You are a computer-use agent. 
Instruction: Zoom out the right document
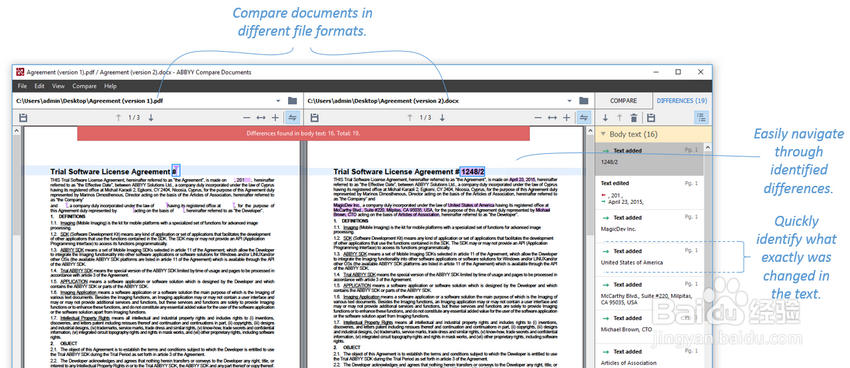(x=538, y=118)
